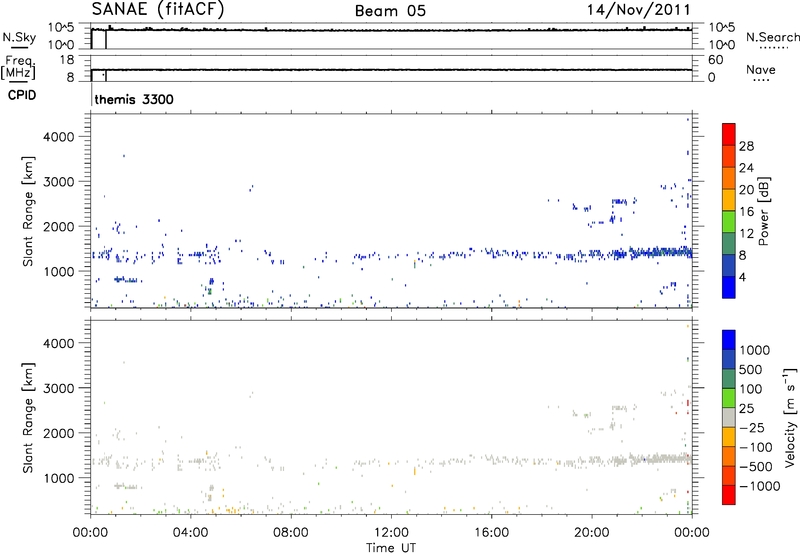Image resolution: width=800 pixels, height=554 pixels.
Task: Click the bright blue bottom Power color bar segment
Action: click(729, 287)
